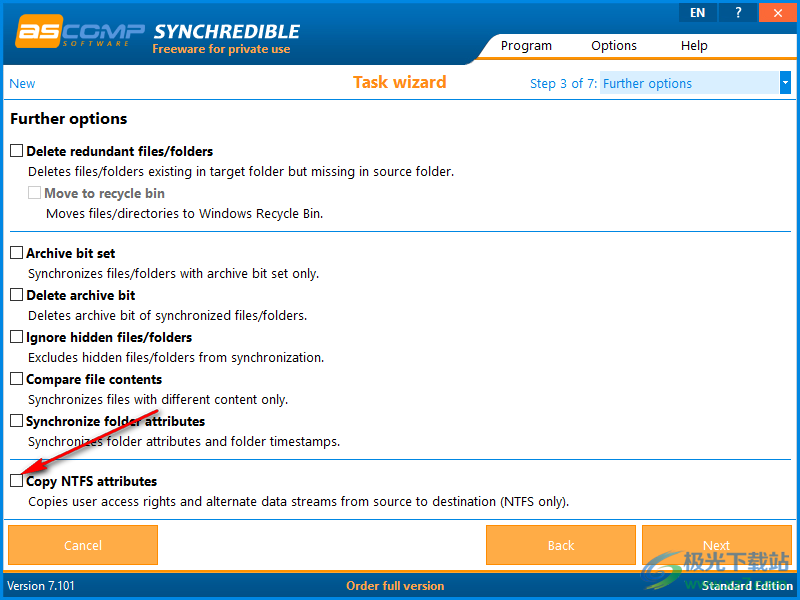Switch to the Program tab
800x600 pixels.
point(526,45)
